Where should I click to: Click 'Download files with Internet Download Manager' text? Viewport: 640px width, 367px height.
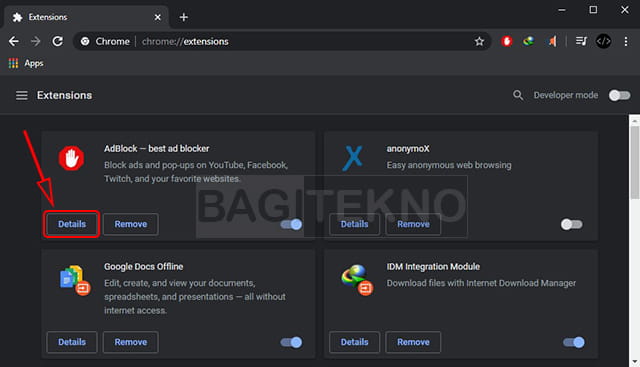[x=481, y=283]
